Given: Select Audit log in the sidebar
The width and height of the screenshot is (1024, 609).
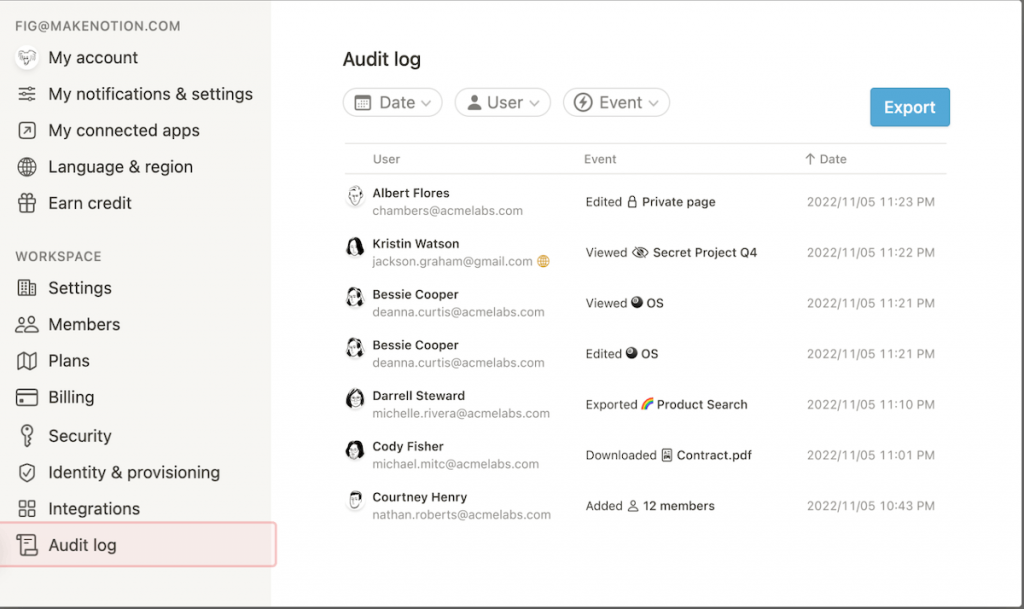Looking at the screenshot, I should [82, 545].
